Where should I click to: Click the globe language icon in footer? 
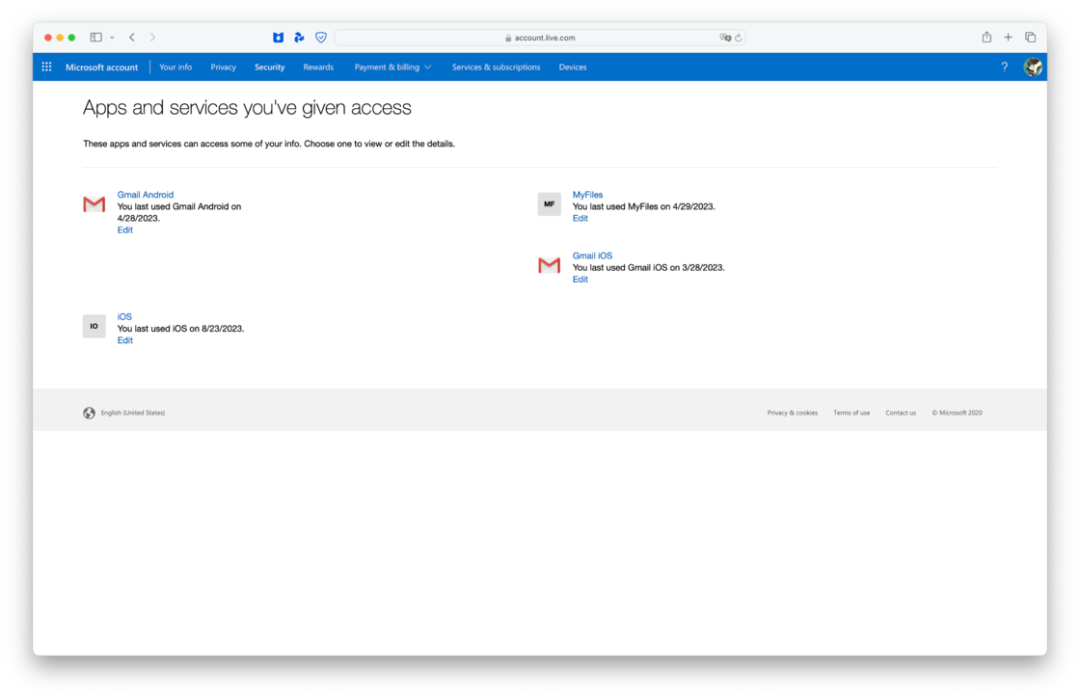coord(89,413)
